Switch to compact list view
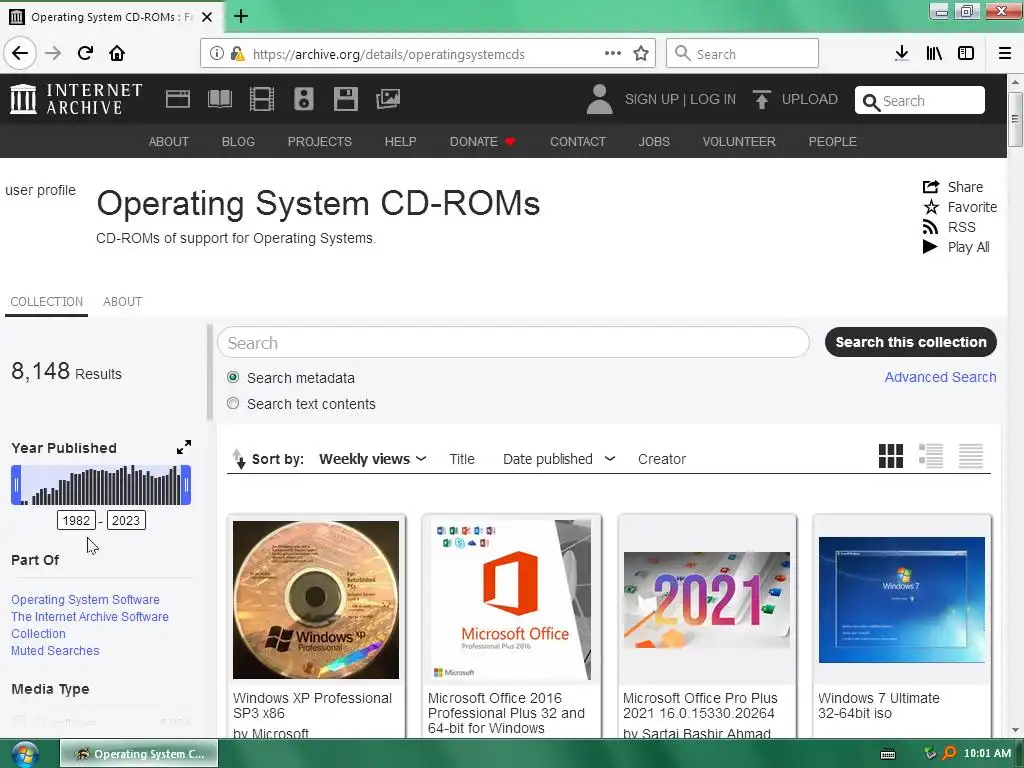 click(970, 456)
